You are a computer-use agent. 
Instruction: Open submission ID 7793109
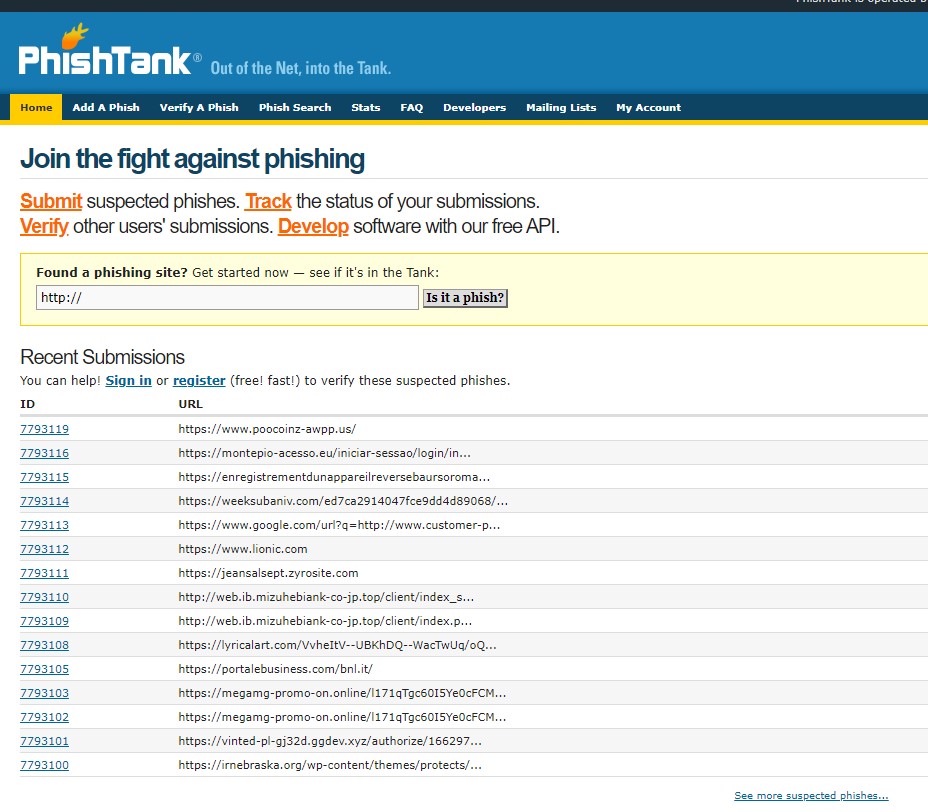point(44,621)
